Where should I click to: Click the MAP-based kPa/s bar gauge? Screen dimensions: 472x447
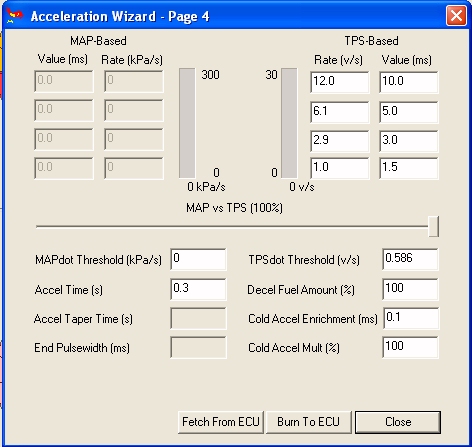tap(187, 123)
